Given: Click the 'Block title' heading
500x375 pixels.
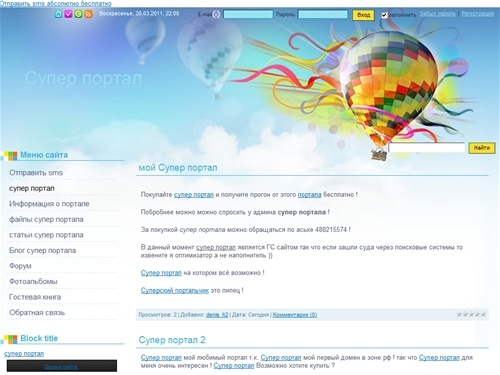Looking at the screenshot, I should click(x=39, y=338).
